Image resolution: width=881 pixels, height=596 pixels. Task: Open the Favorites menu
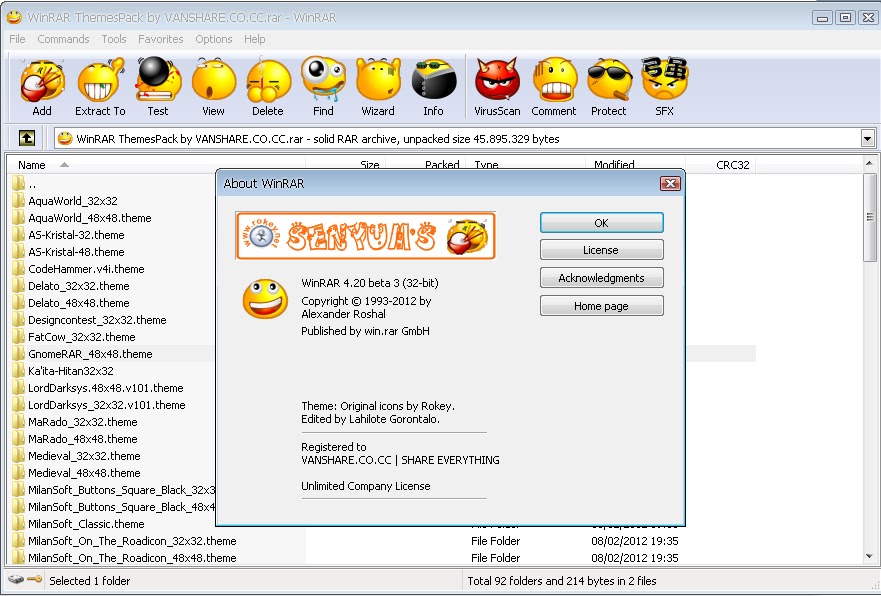(161, 39)
